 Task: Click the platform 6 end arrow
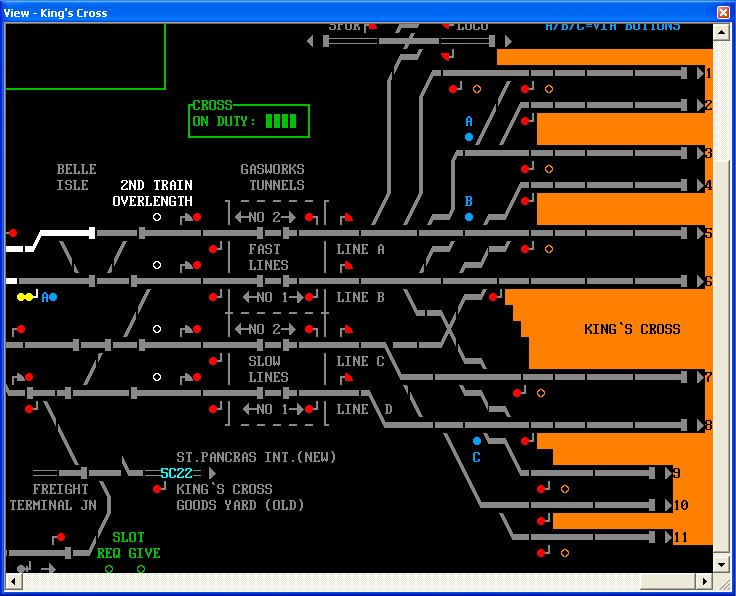point(700,281)
